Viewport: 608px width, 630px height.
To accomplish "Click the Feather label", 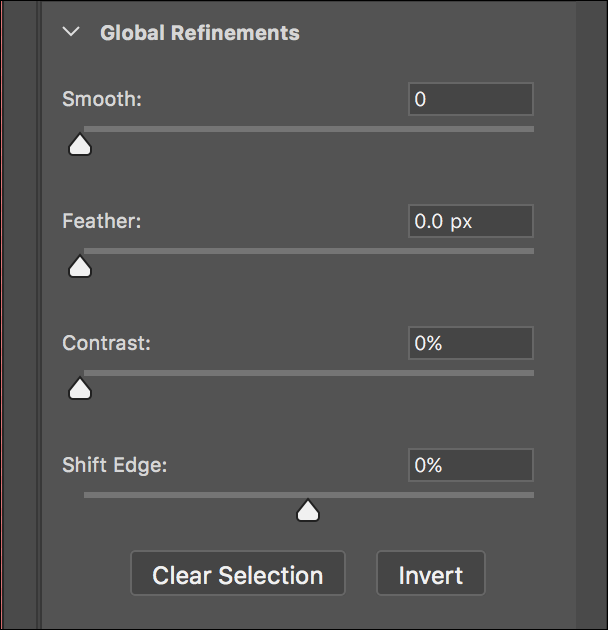I will (102, 221).
